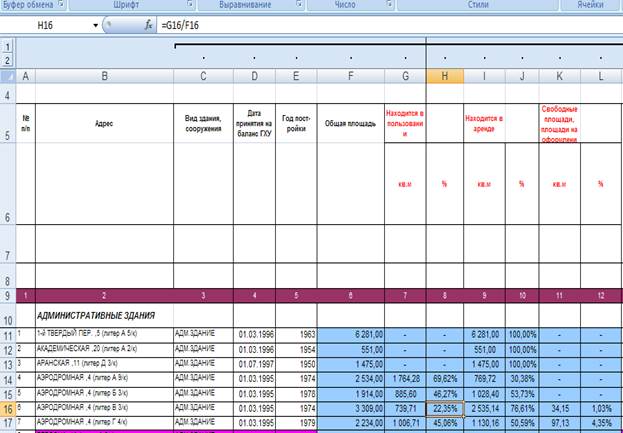Select the Адрес header cell
623x433 pixels.
104,124
